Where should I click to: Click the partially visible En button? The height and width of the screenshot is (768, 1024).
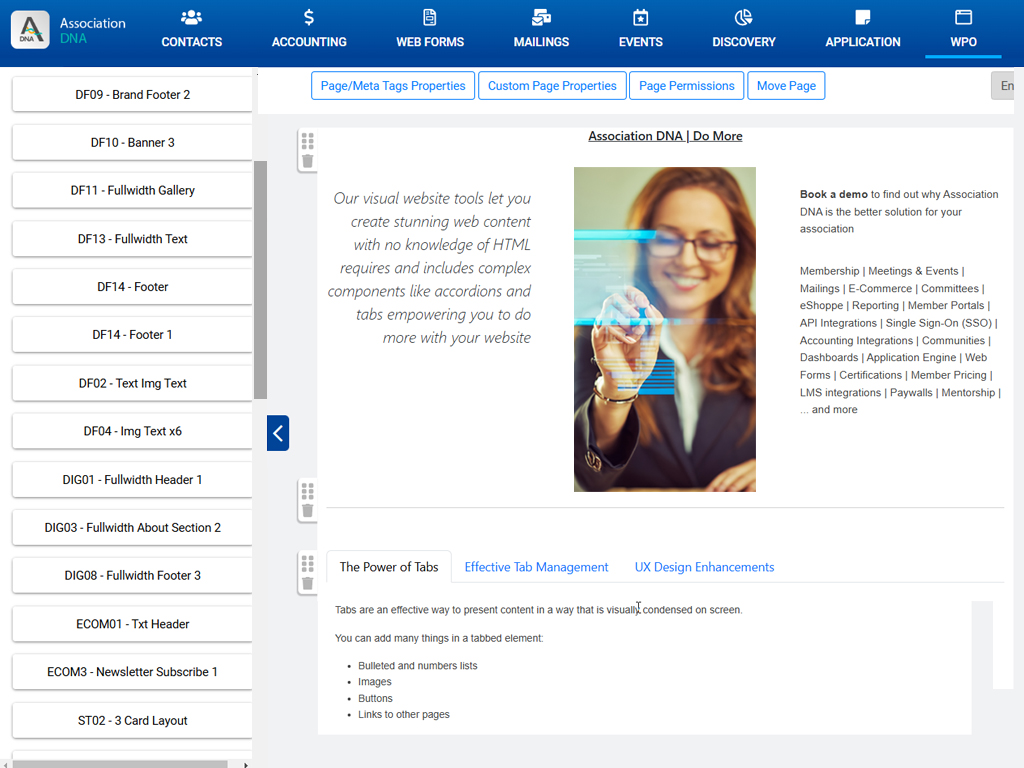click(1004, 86)
